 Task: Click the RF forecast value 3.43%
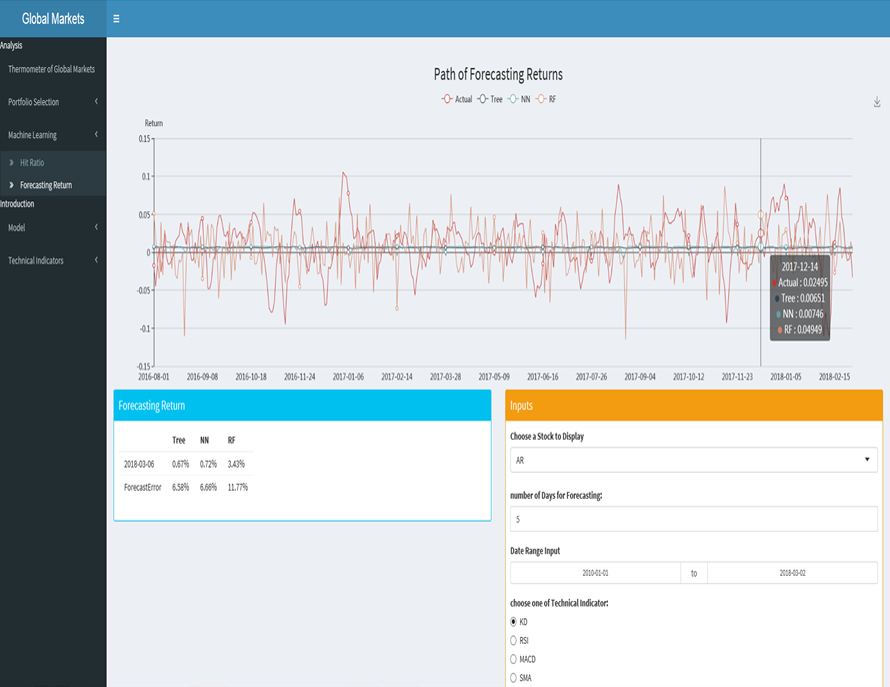[x=236, y=464]
